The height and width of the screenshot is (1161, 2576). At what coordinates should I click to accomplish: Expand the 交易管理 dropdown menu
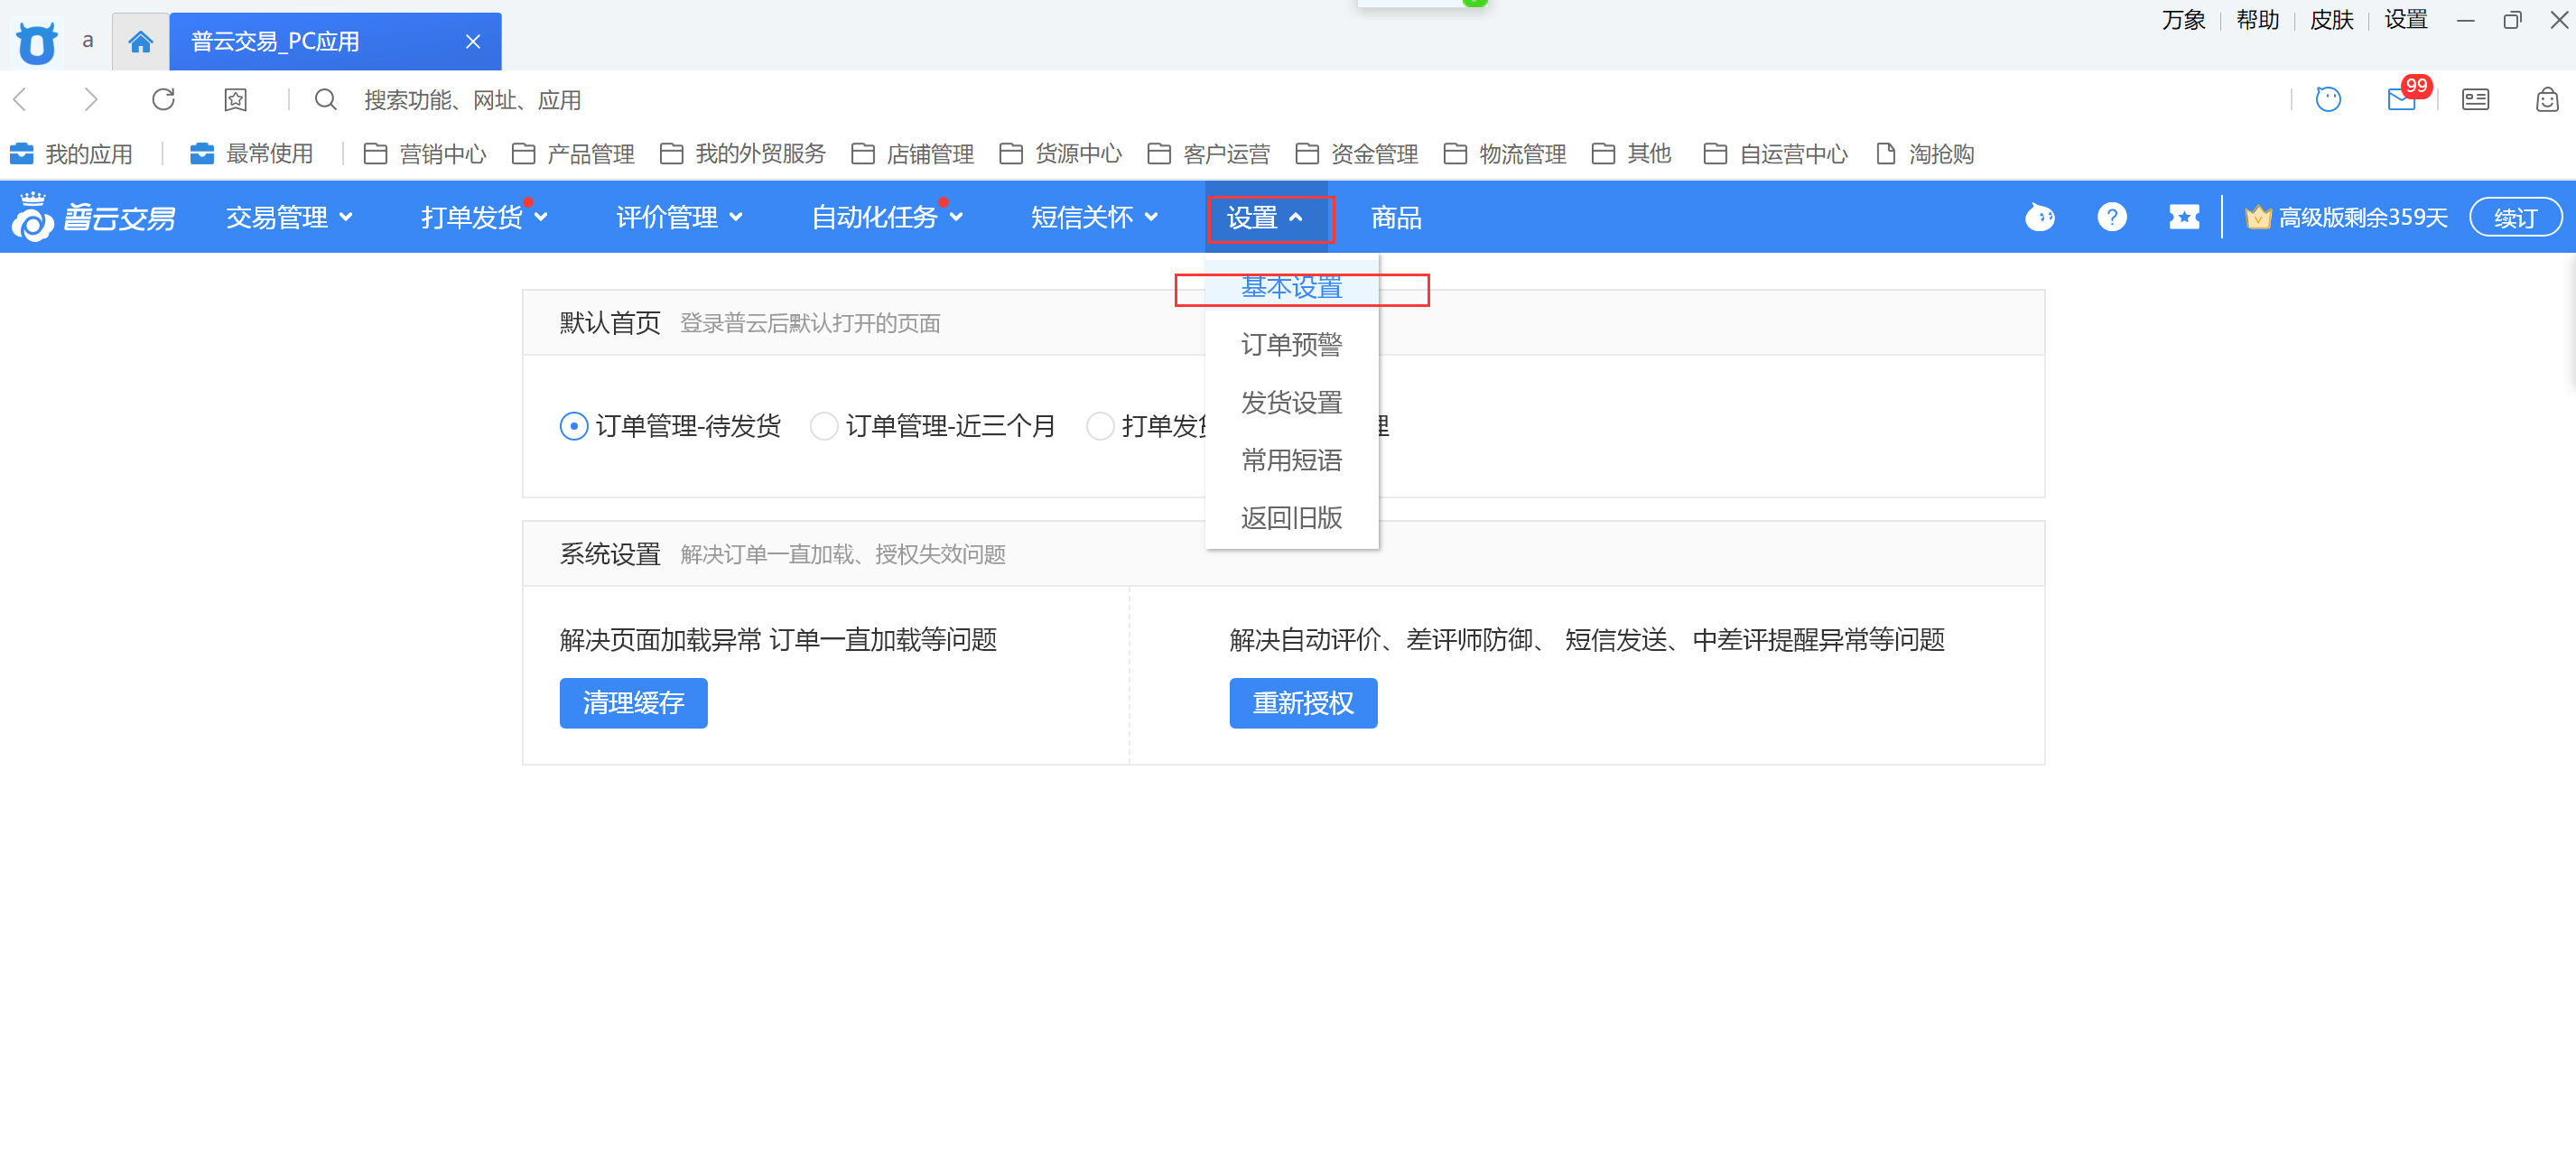[x=288, y=217]
